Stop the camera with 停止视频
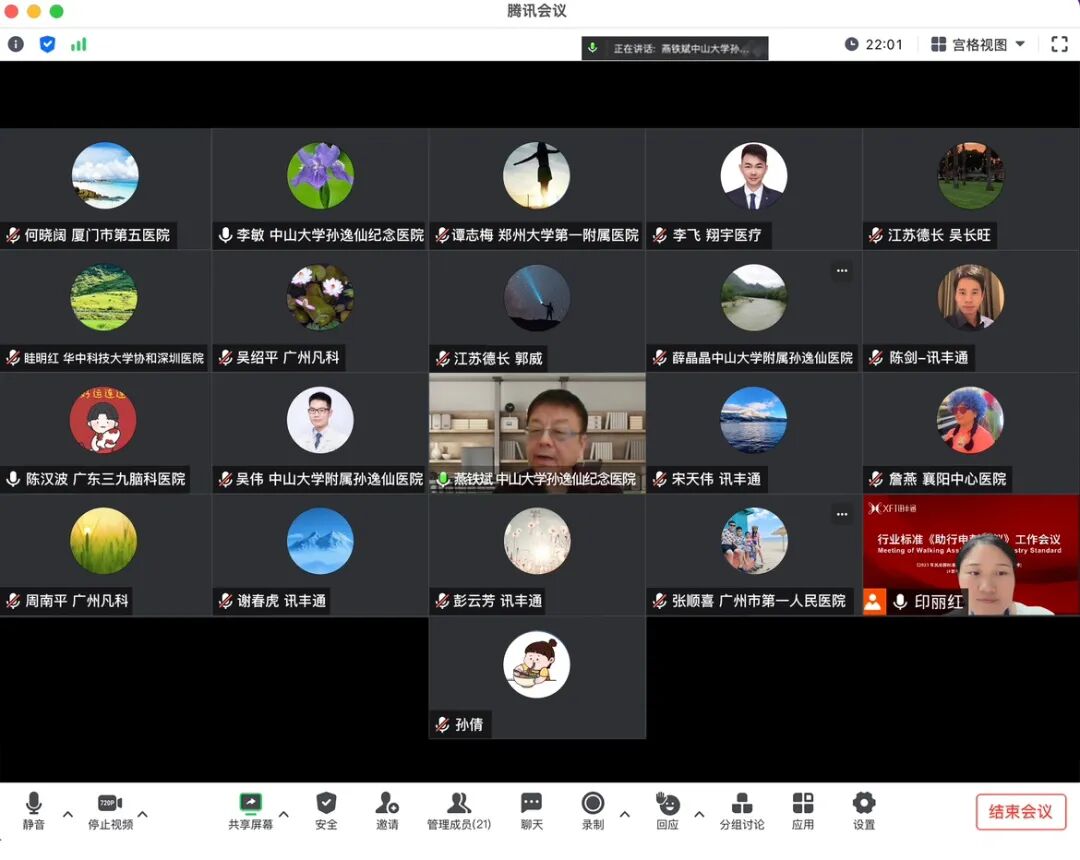The width and height of the screenshot is (1080, 860). 110,811
